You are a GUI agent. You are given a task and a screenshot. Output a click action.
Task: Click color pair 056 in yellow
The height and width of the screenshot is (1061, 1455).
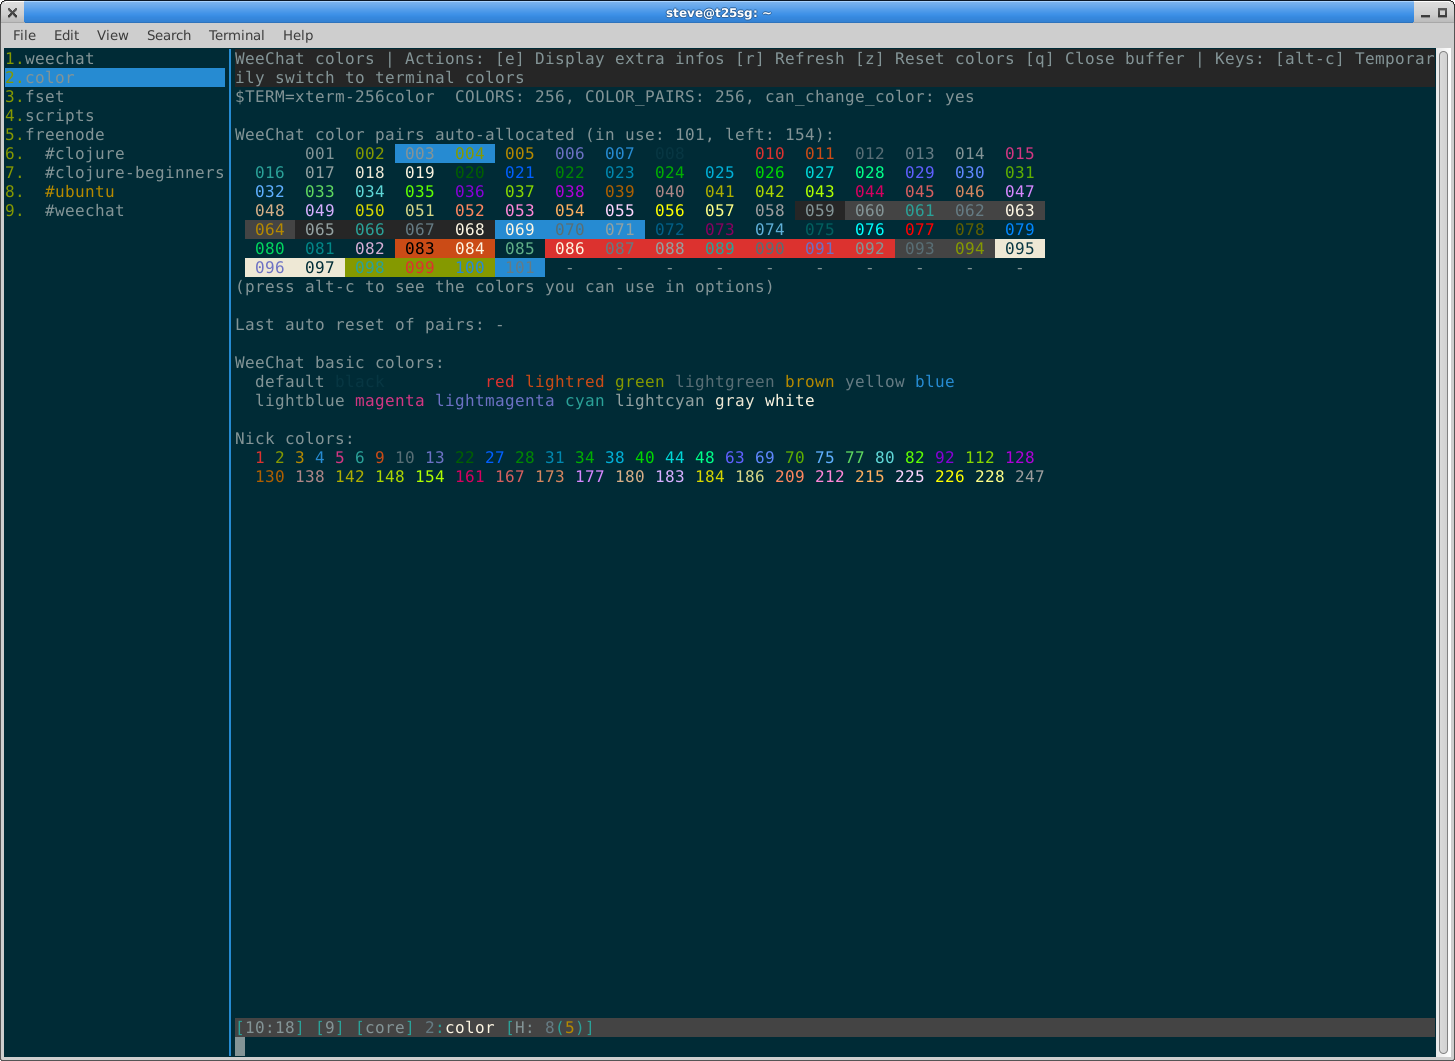coord(670,211)
